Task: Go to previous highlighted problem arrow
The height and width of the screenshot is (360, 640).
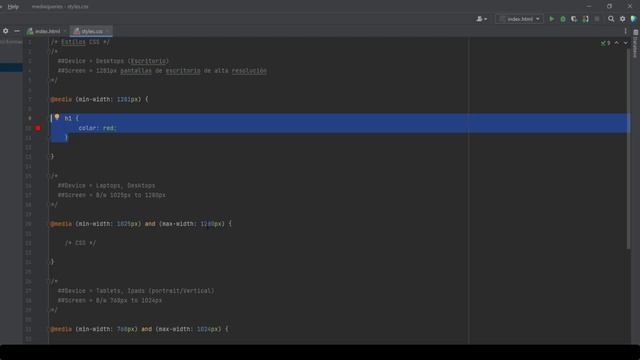Action: point(617,43)
